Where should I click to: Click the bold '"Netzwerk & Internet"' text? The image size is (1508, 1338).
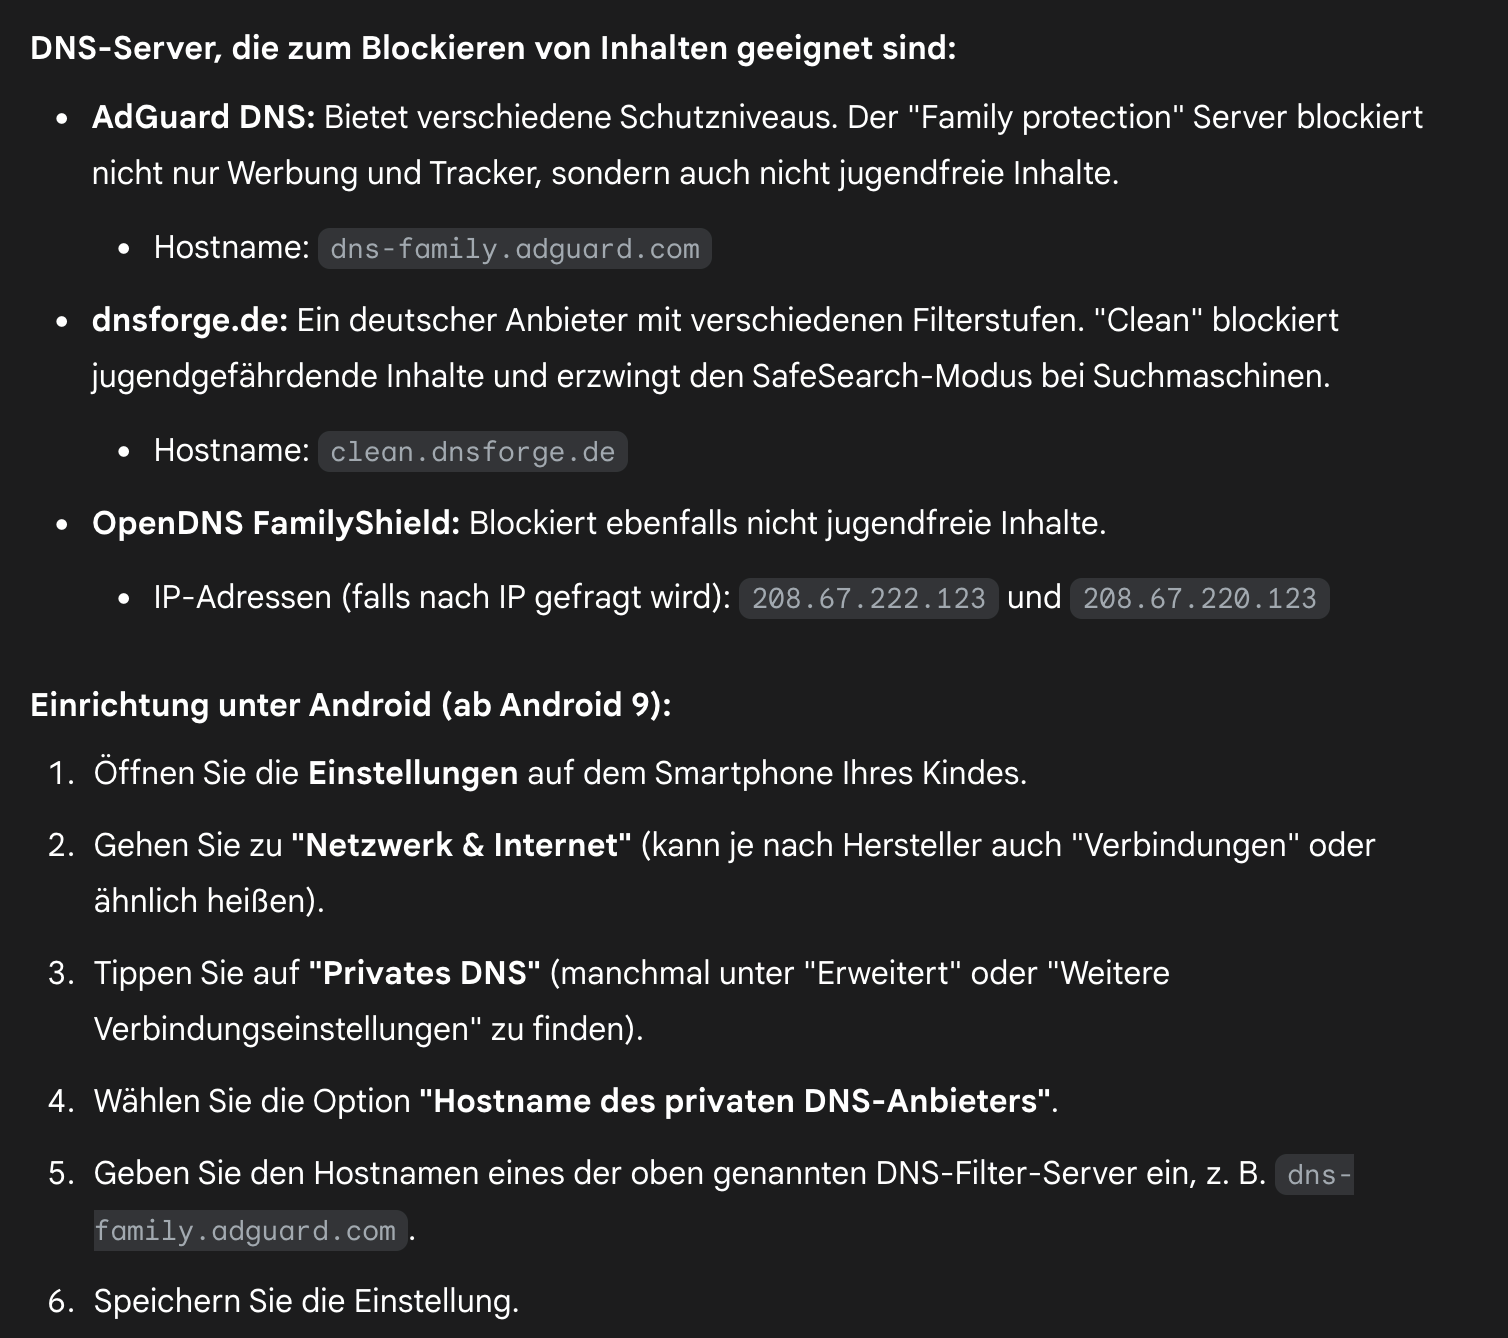coord(461,845)
